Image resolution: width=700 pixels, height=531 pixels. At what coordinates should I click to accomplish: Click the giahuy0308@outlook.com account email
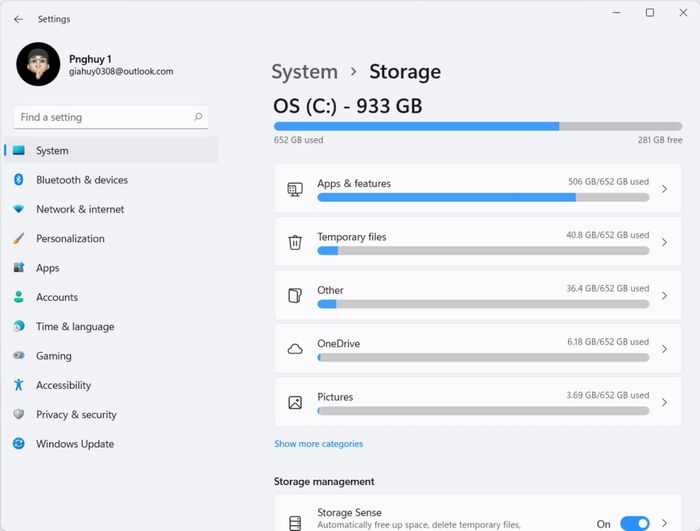(121, 71)
